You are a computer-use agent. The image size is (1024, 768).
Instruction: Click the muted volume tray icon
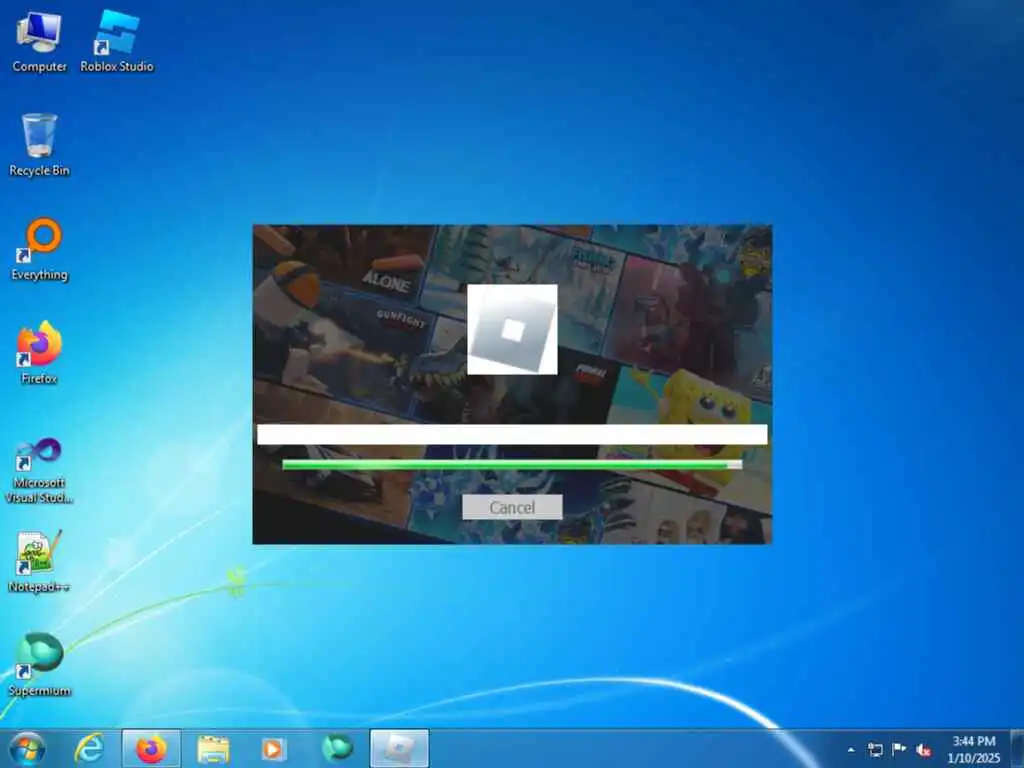tap(923, 750)
